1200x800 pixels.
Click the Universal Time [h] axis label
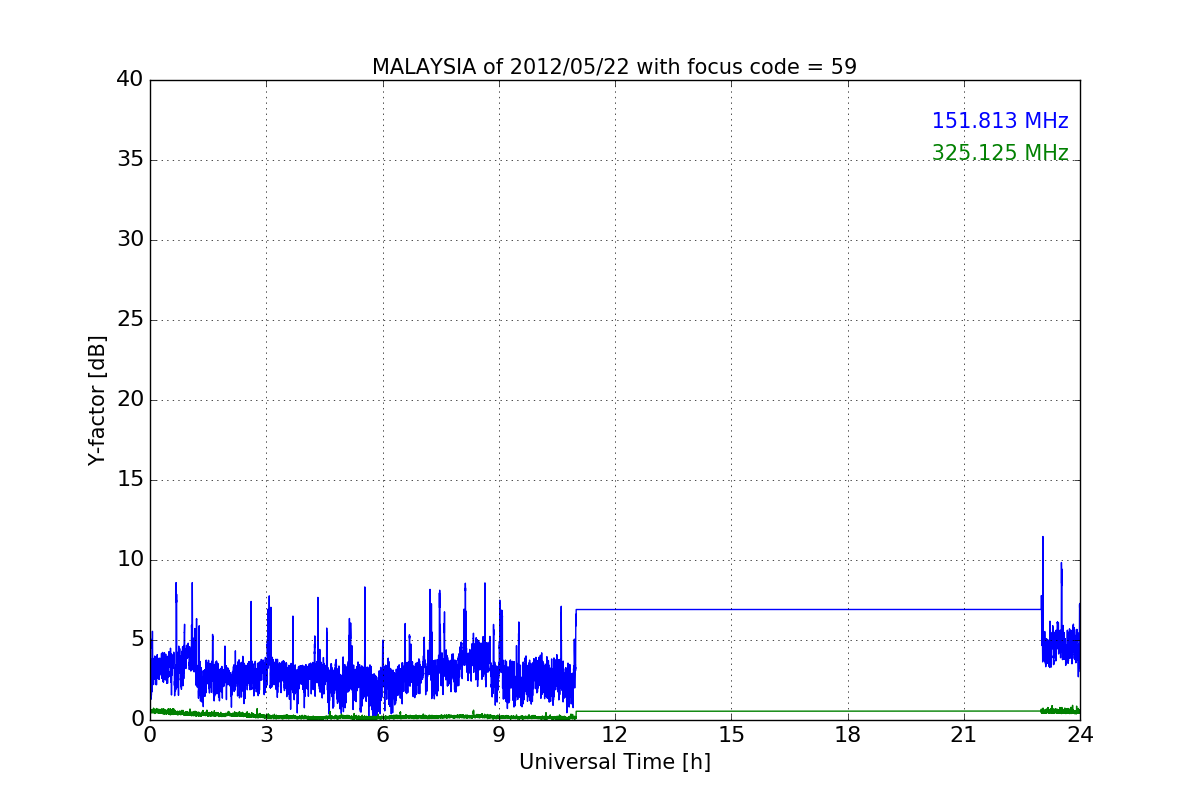(614, 762)
